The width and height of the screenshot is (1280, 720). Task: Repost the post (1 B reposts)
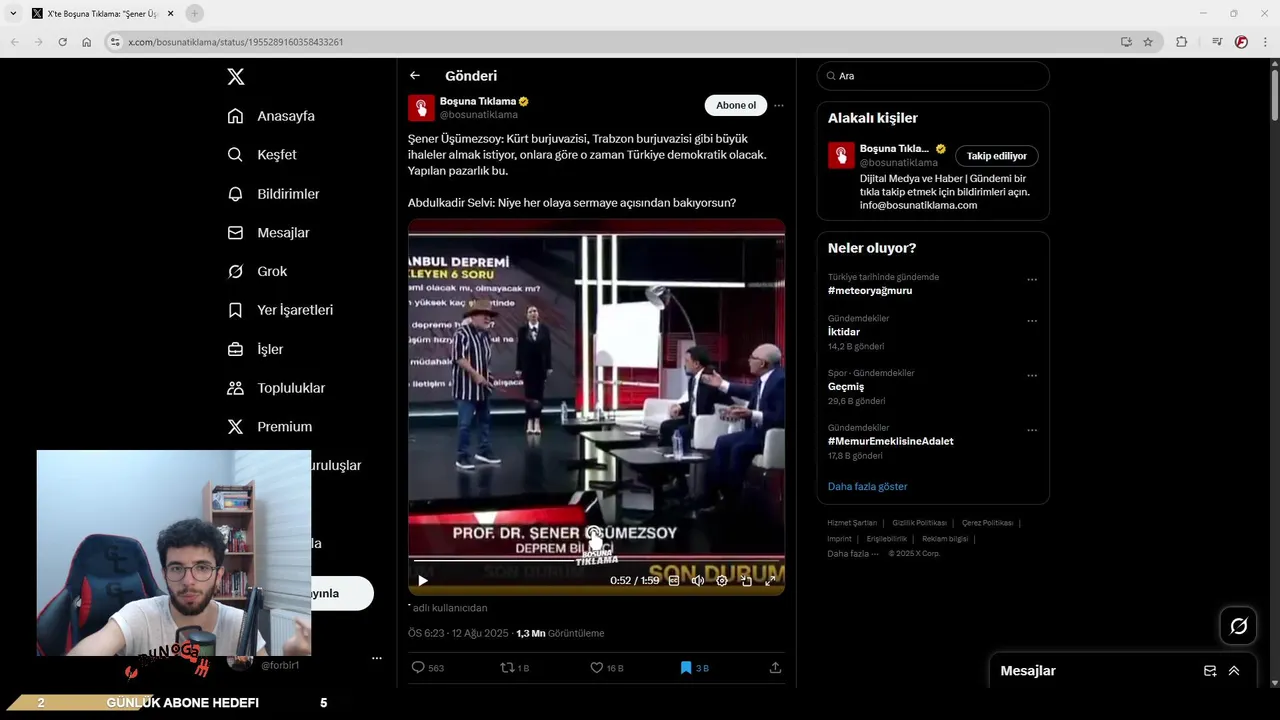pyautogui.click(x=515, y=668)
